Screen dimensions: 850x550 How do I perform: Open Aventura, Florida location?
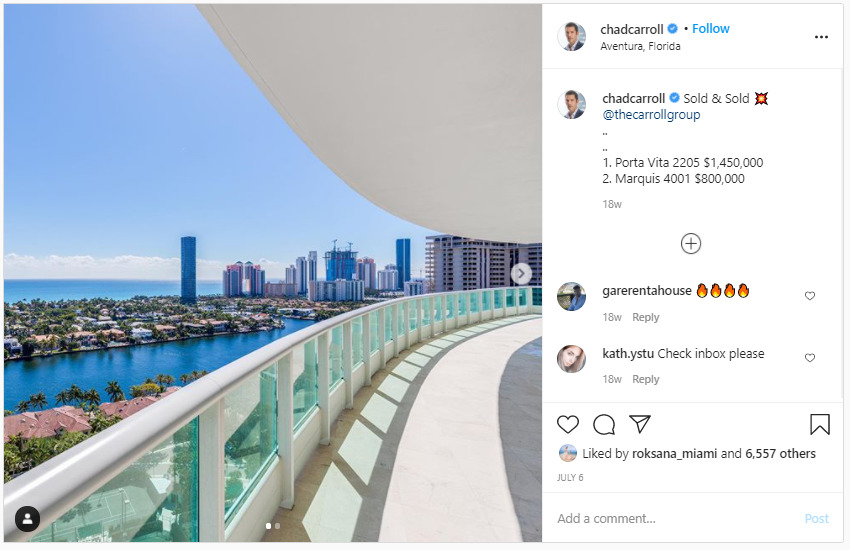[640, 47]
